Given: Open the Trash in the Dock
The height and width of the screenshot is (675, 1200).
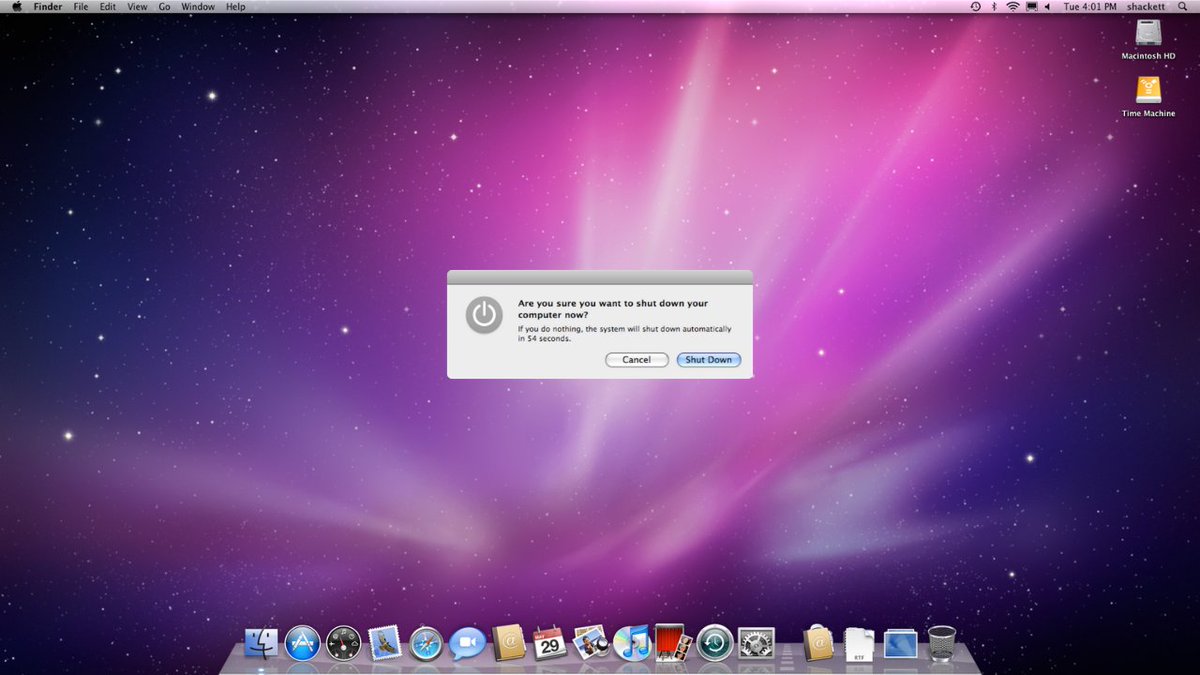Looking at the screenshot, I should click(942, 643).
